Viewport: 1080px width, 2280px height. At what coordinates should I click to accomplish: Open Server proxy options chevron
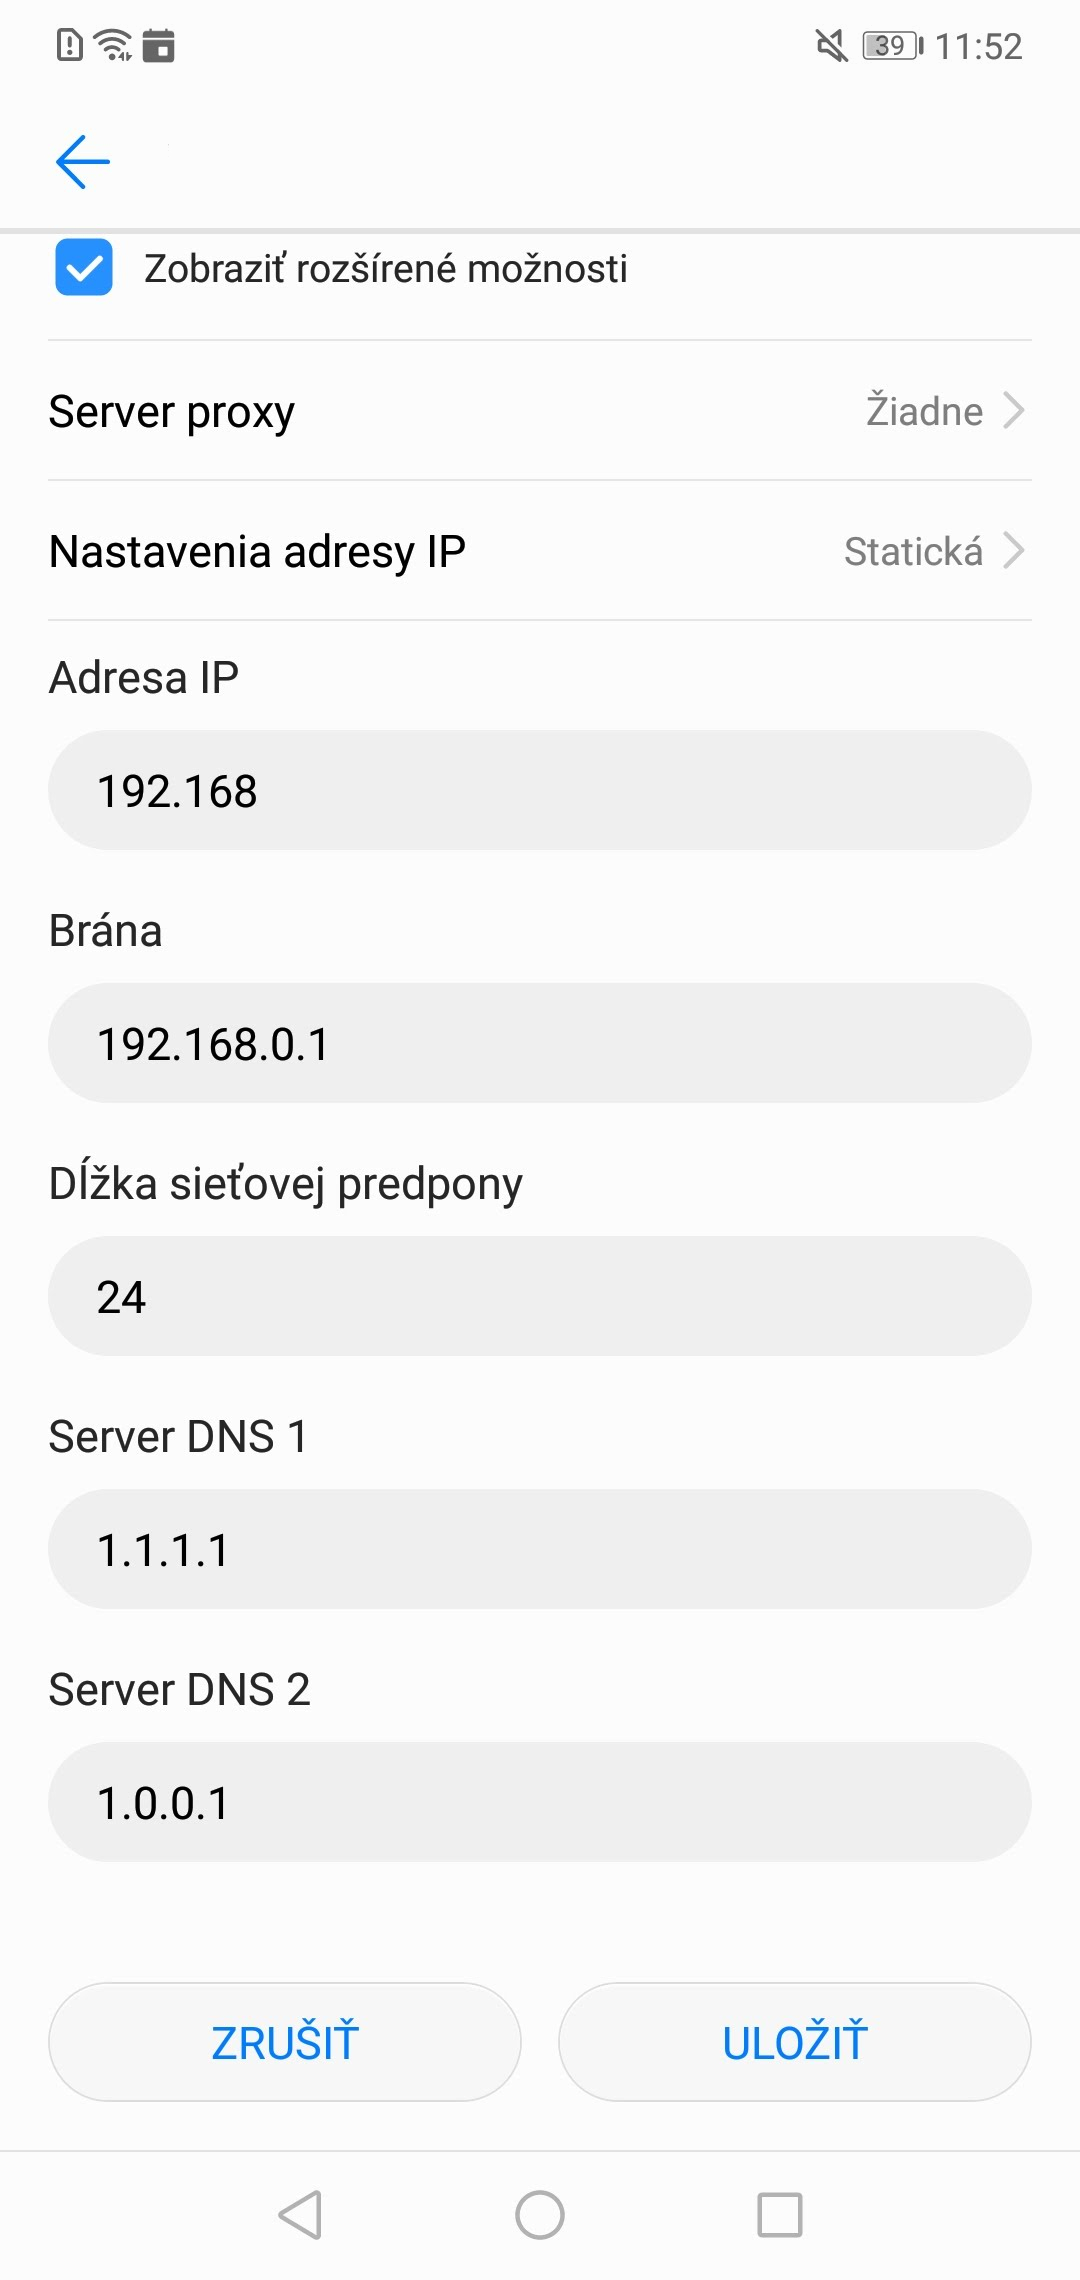[x=1014, y=410]
